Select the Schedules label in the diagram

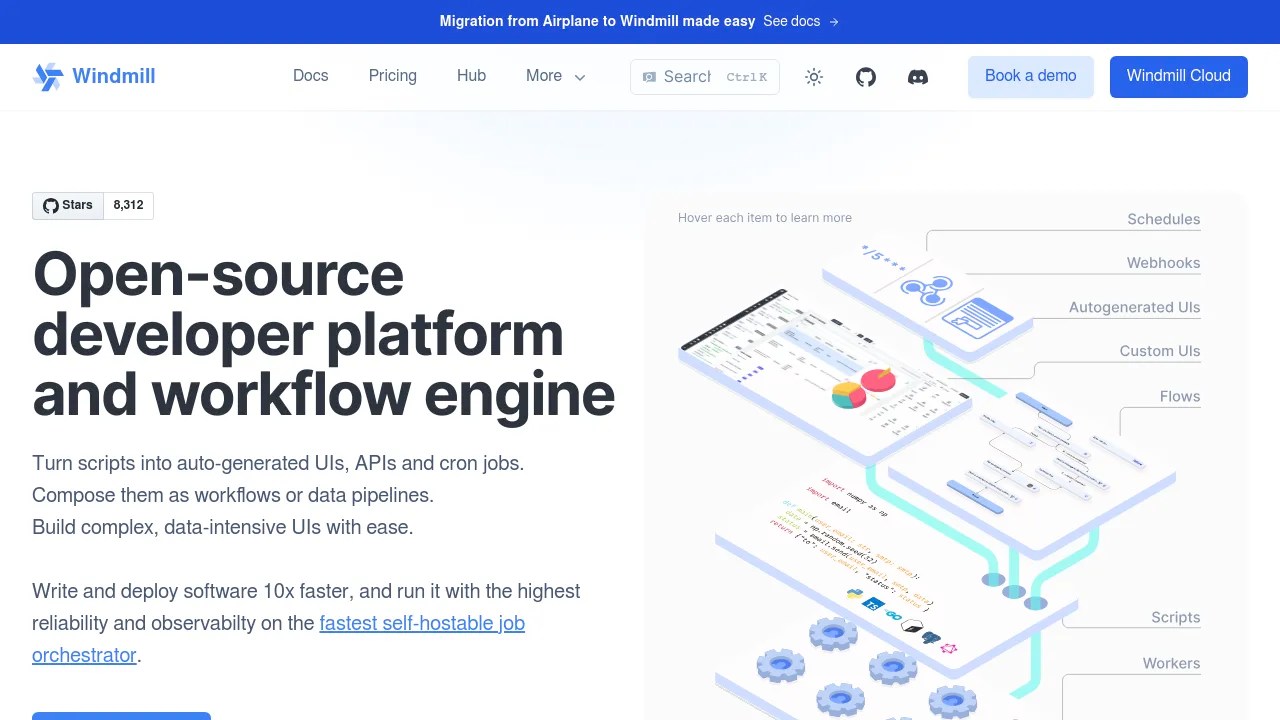(1163, 219)
